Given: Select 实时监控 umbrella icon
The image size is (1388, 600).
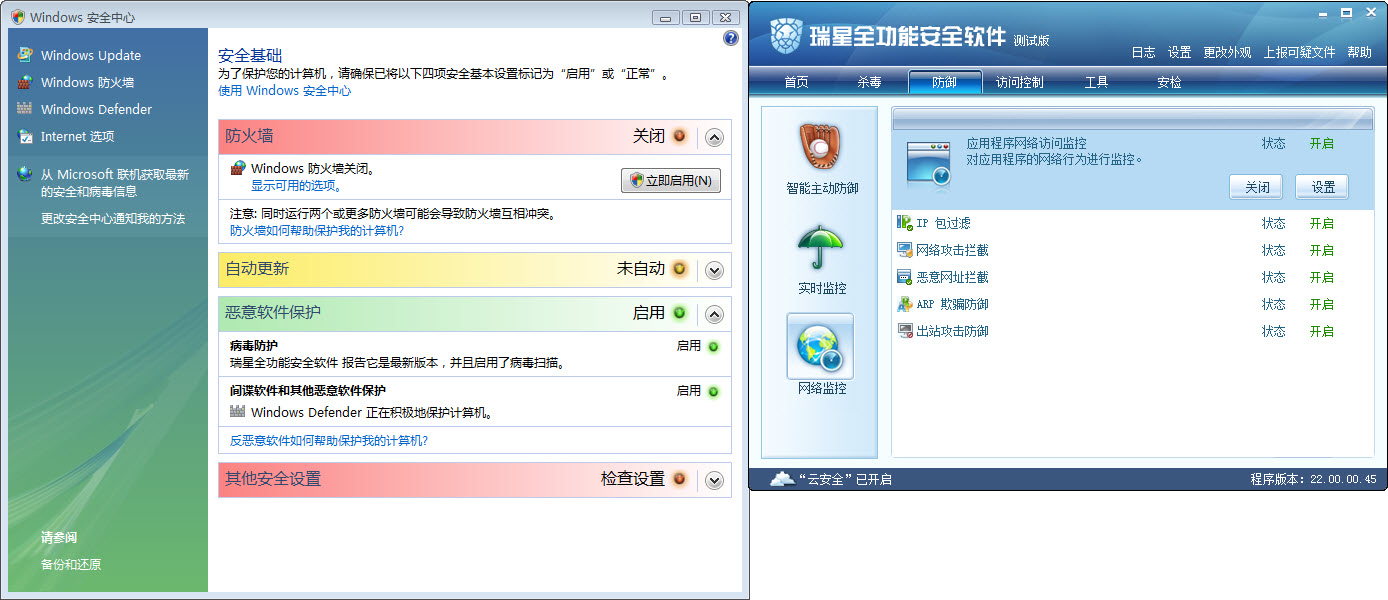Looking at the screenshot, I should pyautogui.click(x=821, y=247).
